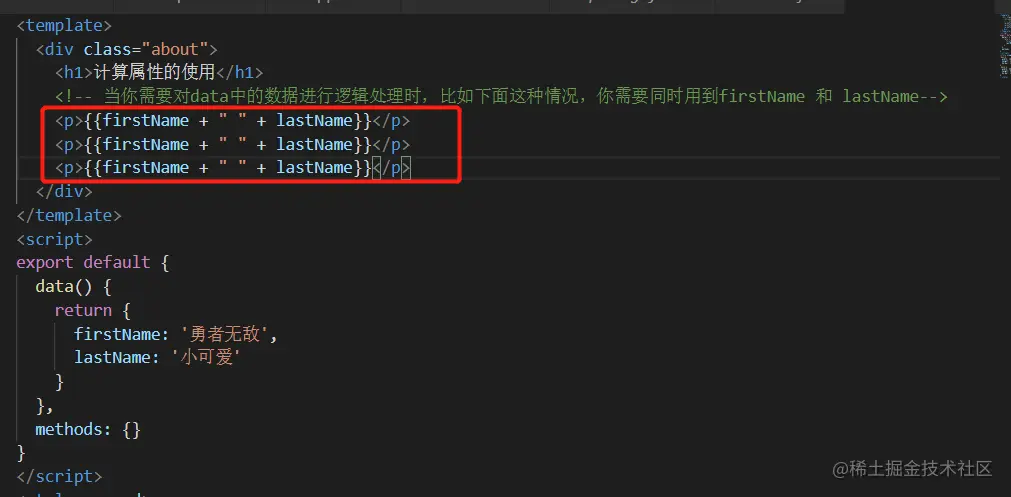The width and height of the screenshot is (1011, 497).
Task: Click firstName inside the green comment
Action: click(761, 97)
